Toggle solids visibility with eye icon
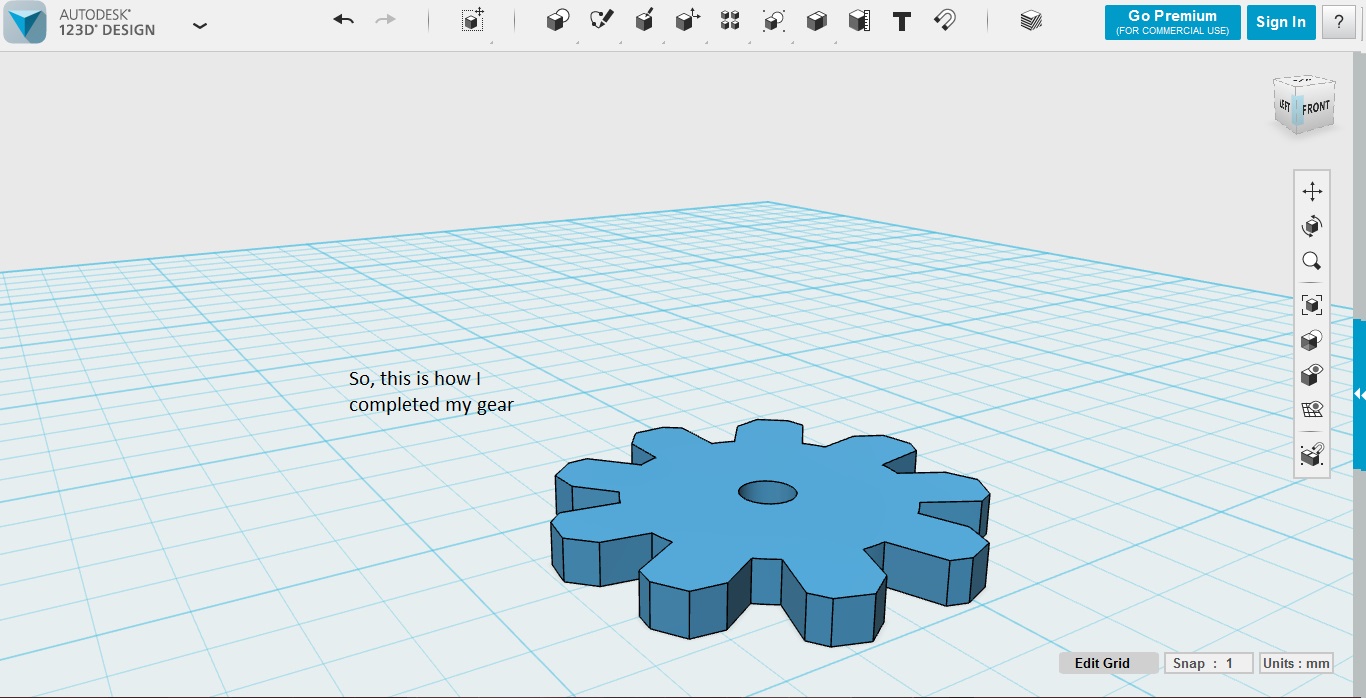Screen dimensions: 1366x698 click(x=1312, y=375)
